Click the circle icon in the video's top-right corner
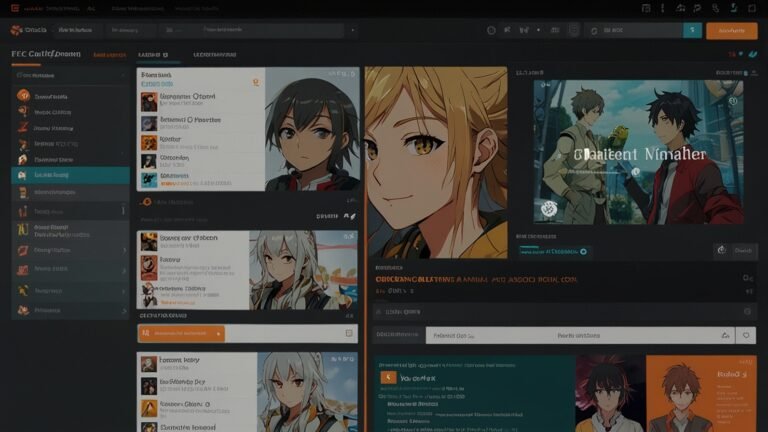The height and width of the screenshot is (432, 768). (x=733, y=101)
